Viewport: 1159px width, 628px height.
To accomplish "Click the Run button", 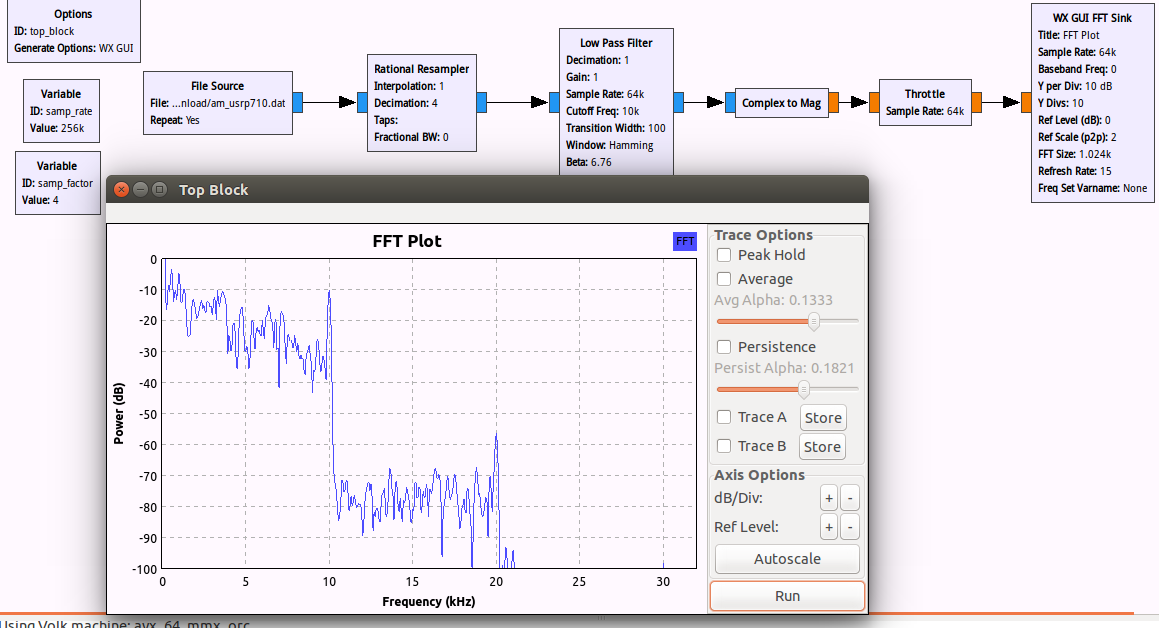I will point(787,596).
